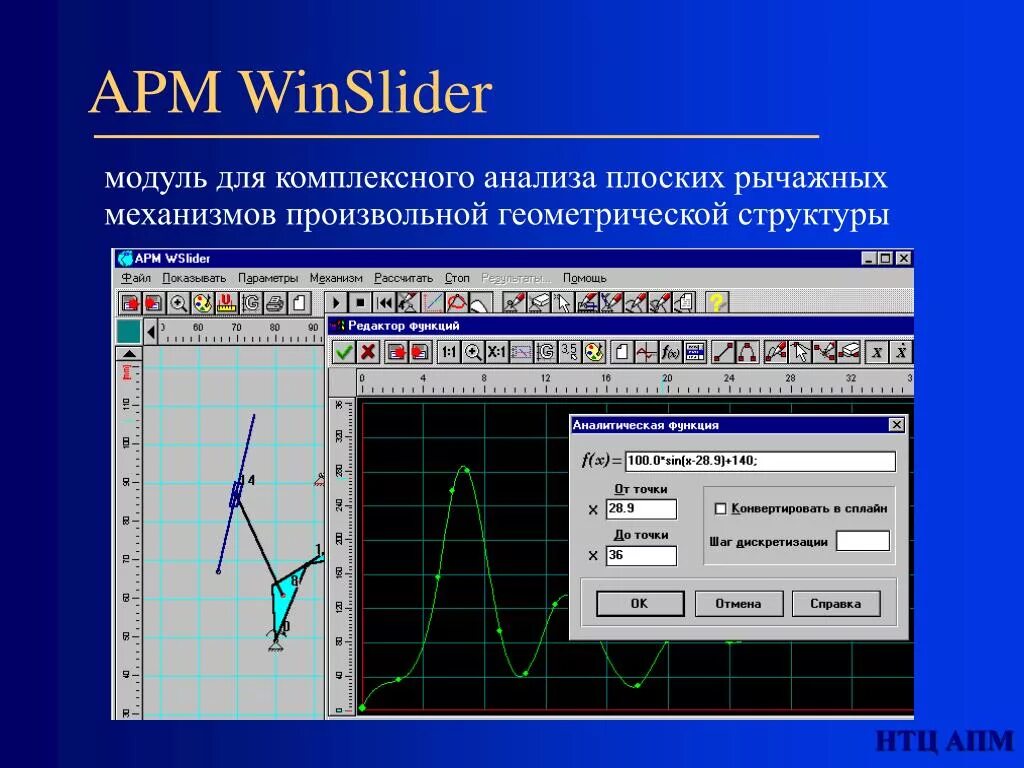Click the Шаг дискретизации input field
This screenshot has height=768, width=1024.
(x=863, y=541)
